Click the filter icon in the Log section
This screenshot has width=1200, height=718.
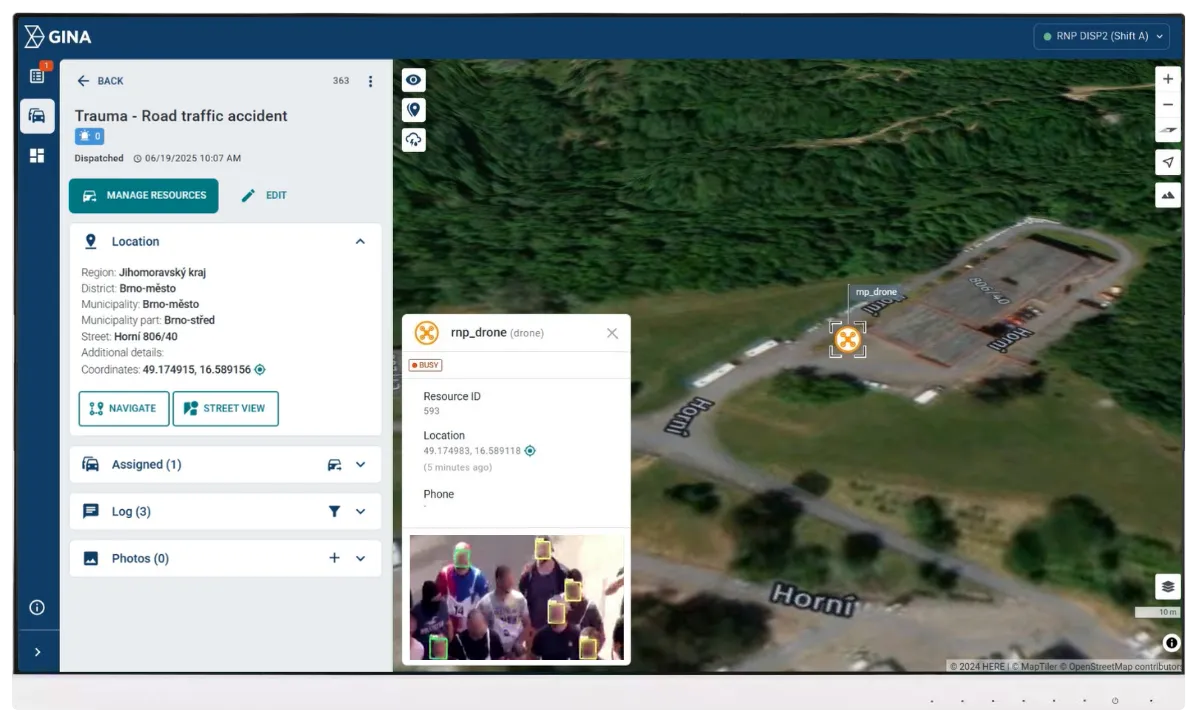(x=335, y=510)
